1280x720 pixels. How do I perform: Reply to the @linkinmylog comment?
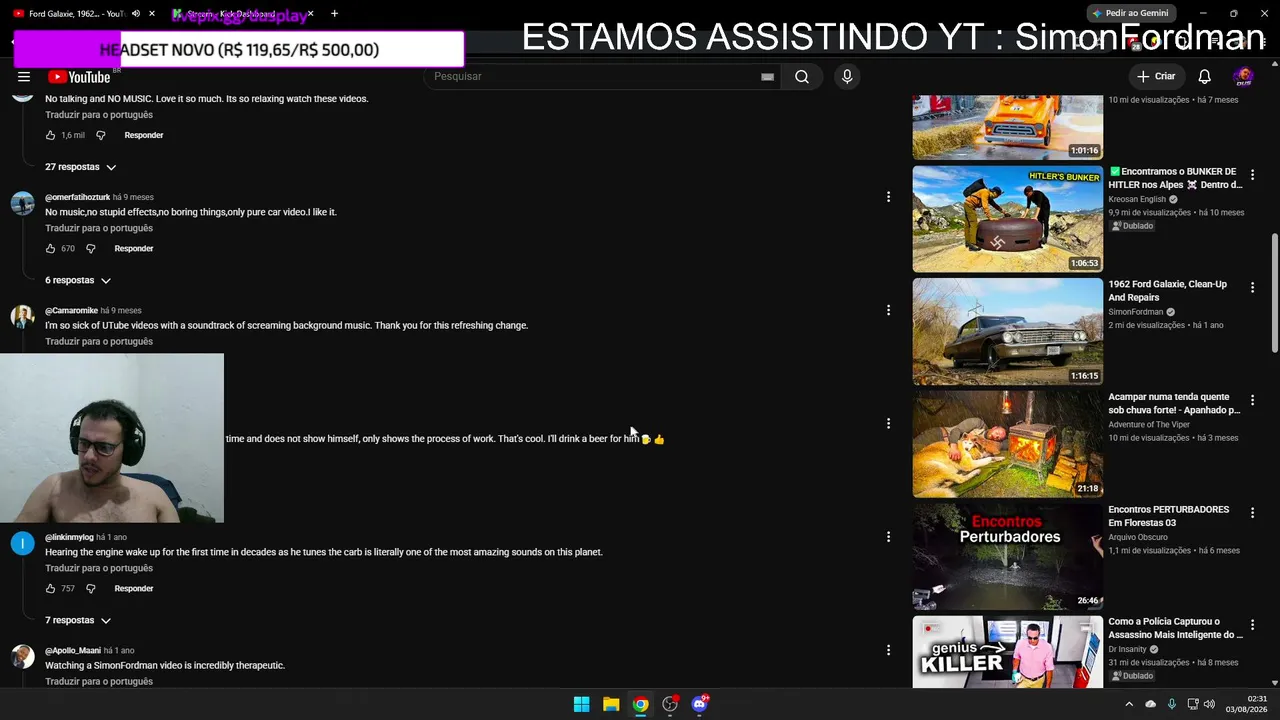click(134, 589)
